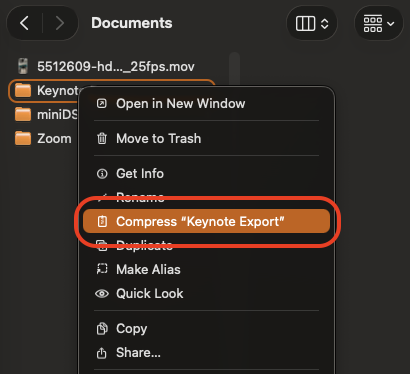The width and height of the screenshot is (410, 374).
Task: Choose Open in New Window
Action: point(206,104)
